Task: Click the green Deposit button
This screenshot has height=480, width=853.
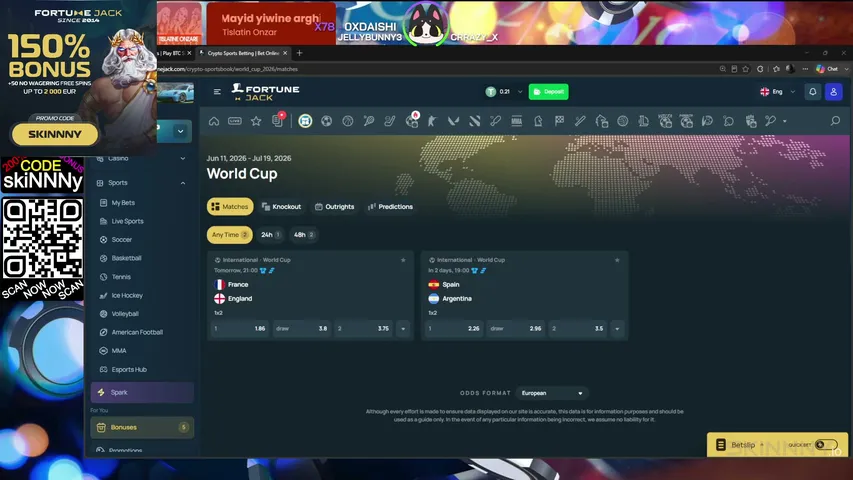Action: [x=548, y=92]
